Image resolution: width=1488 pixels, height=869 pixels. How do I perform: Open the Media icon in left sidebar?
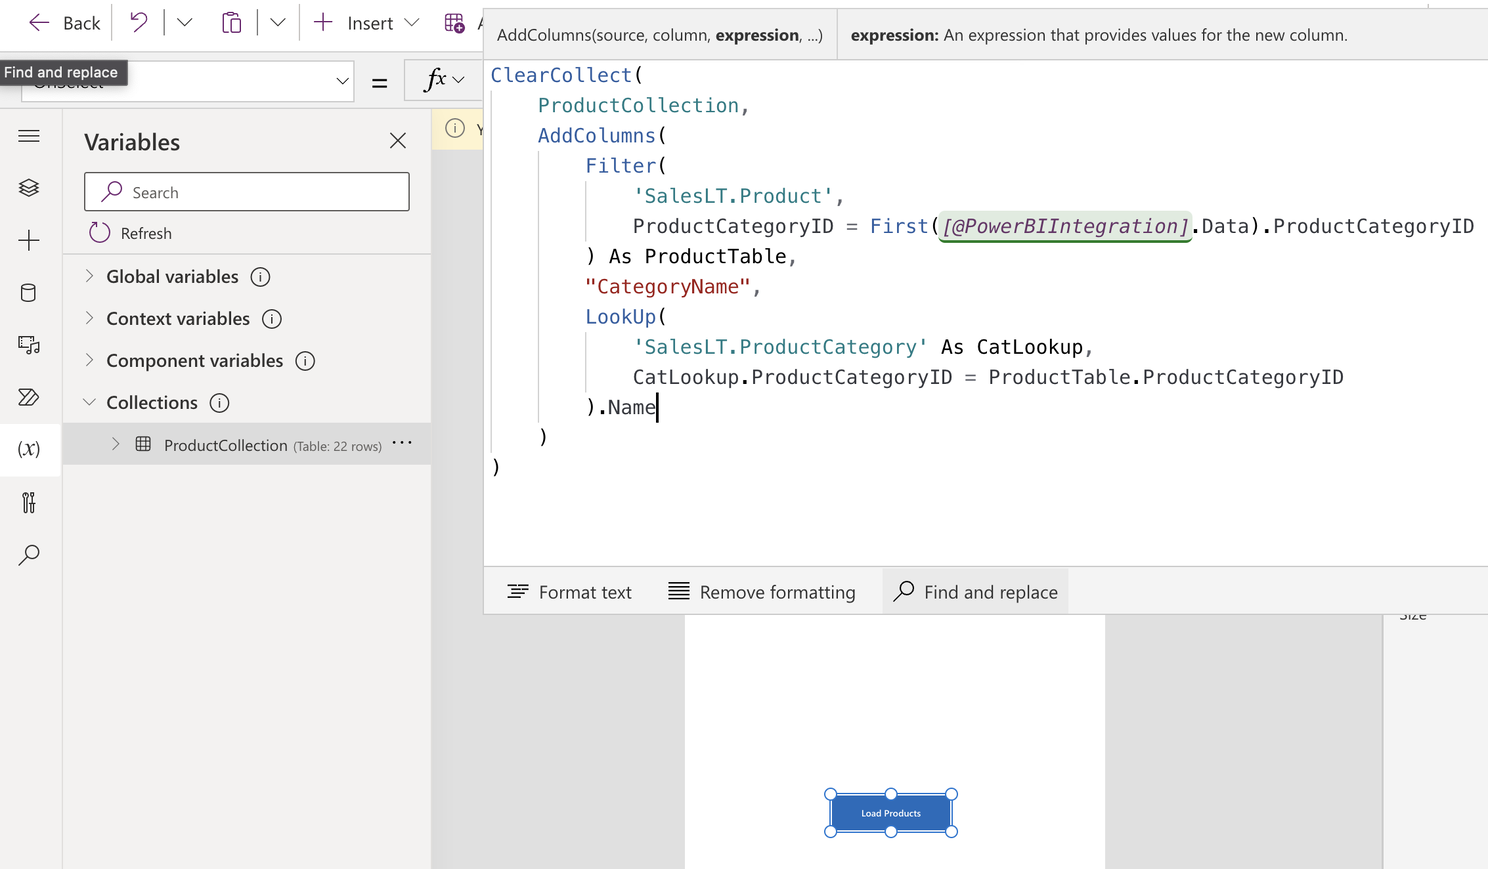[x=29, y=345]
